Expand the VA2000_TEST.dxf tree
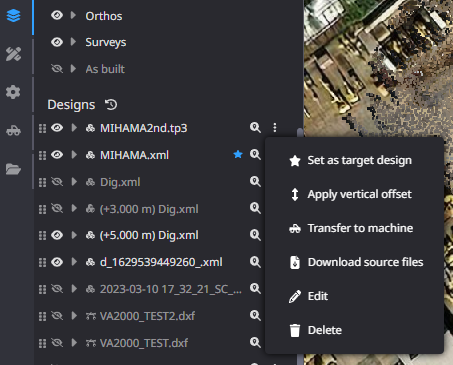The width and height of the screenshot is (453, 365). point(74,343)
